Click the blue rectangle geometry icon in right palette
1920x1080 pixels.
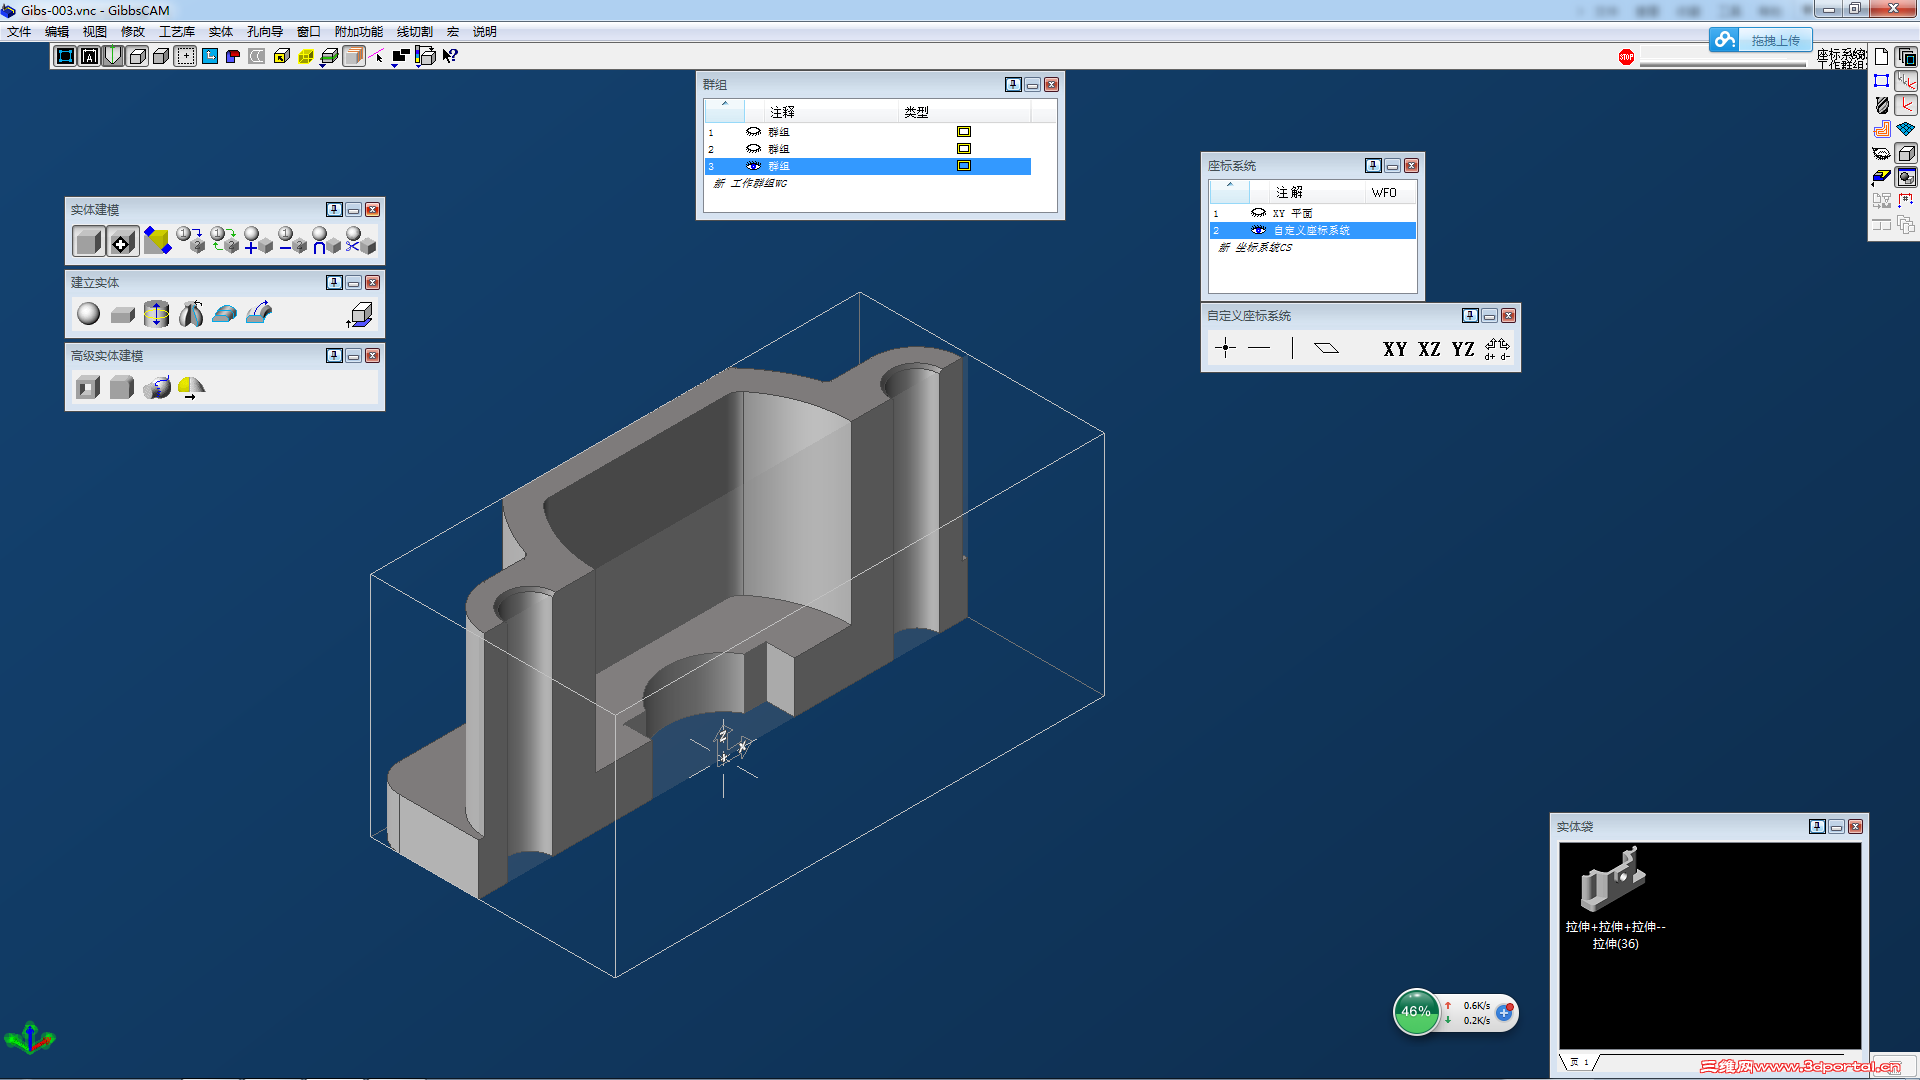(x=1881, y=81)
